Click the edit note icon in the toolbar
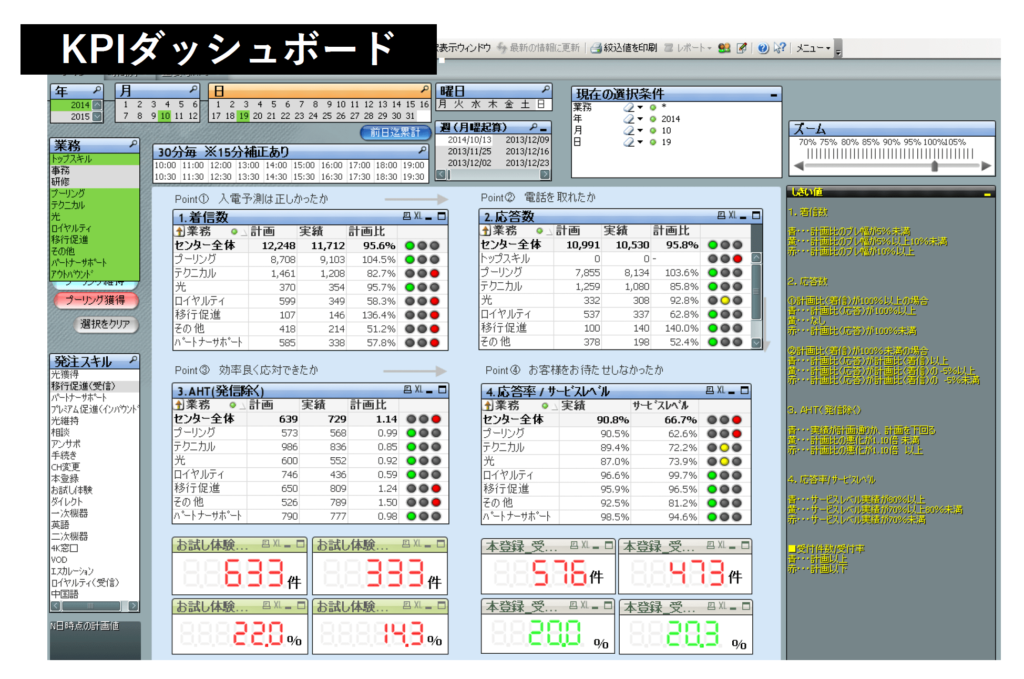The image size is (1024, 679). click(742, 48)
